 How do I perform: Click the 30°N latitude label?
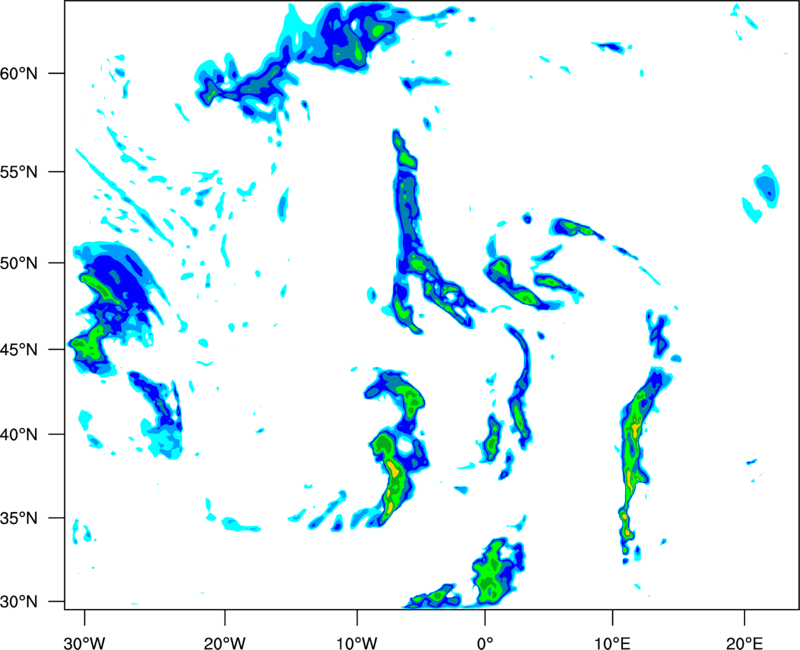coord(19,602)
